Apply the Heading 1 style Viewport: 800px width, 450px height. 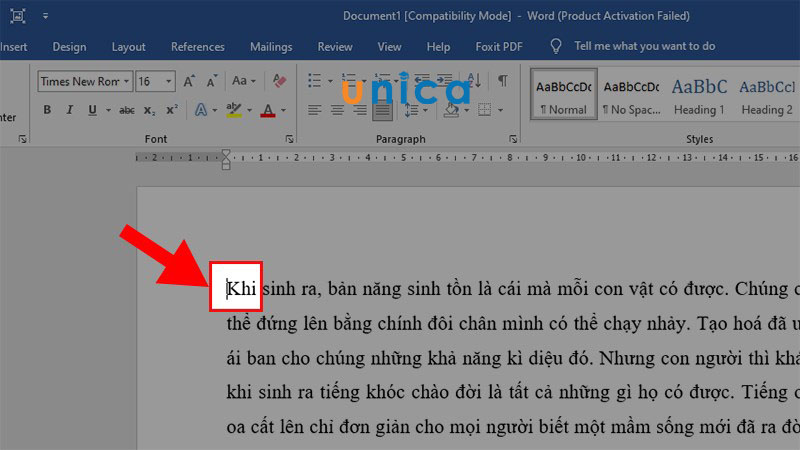pos(699,95)
